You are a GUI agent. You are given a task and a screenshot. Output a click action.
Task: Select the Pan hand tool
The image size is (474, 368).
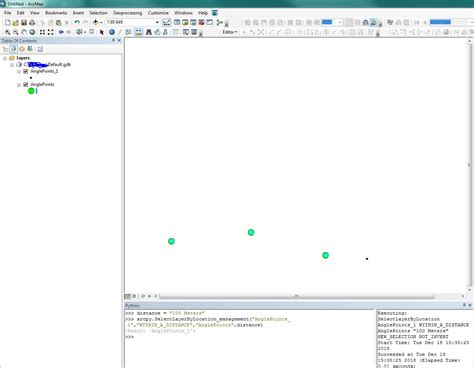click(x=24, y=32)
